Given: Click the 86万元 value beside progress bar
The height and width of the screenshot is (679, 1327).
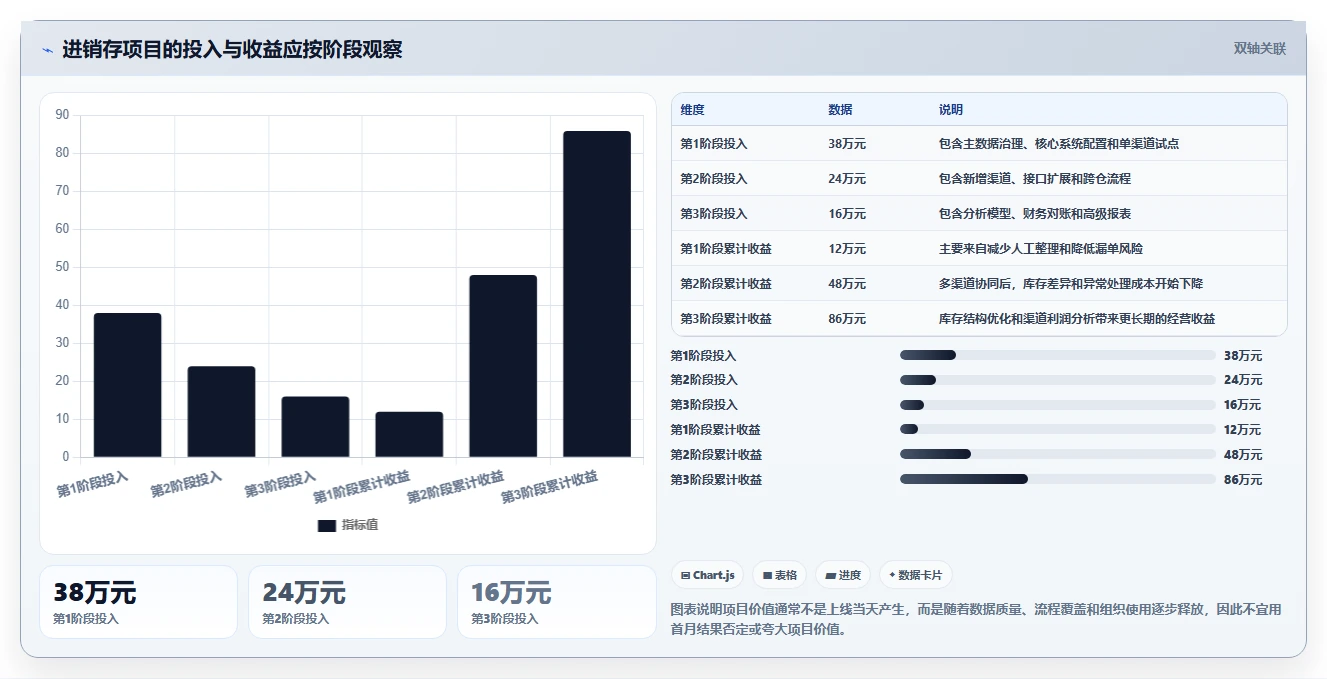Looking at the screenshot, I should tap(1243, 480).
